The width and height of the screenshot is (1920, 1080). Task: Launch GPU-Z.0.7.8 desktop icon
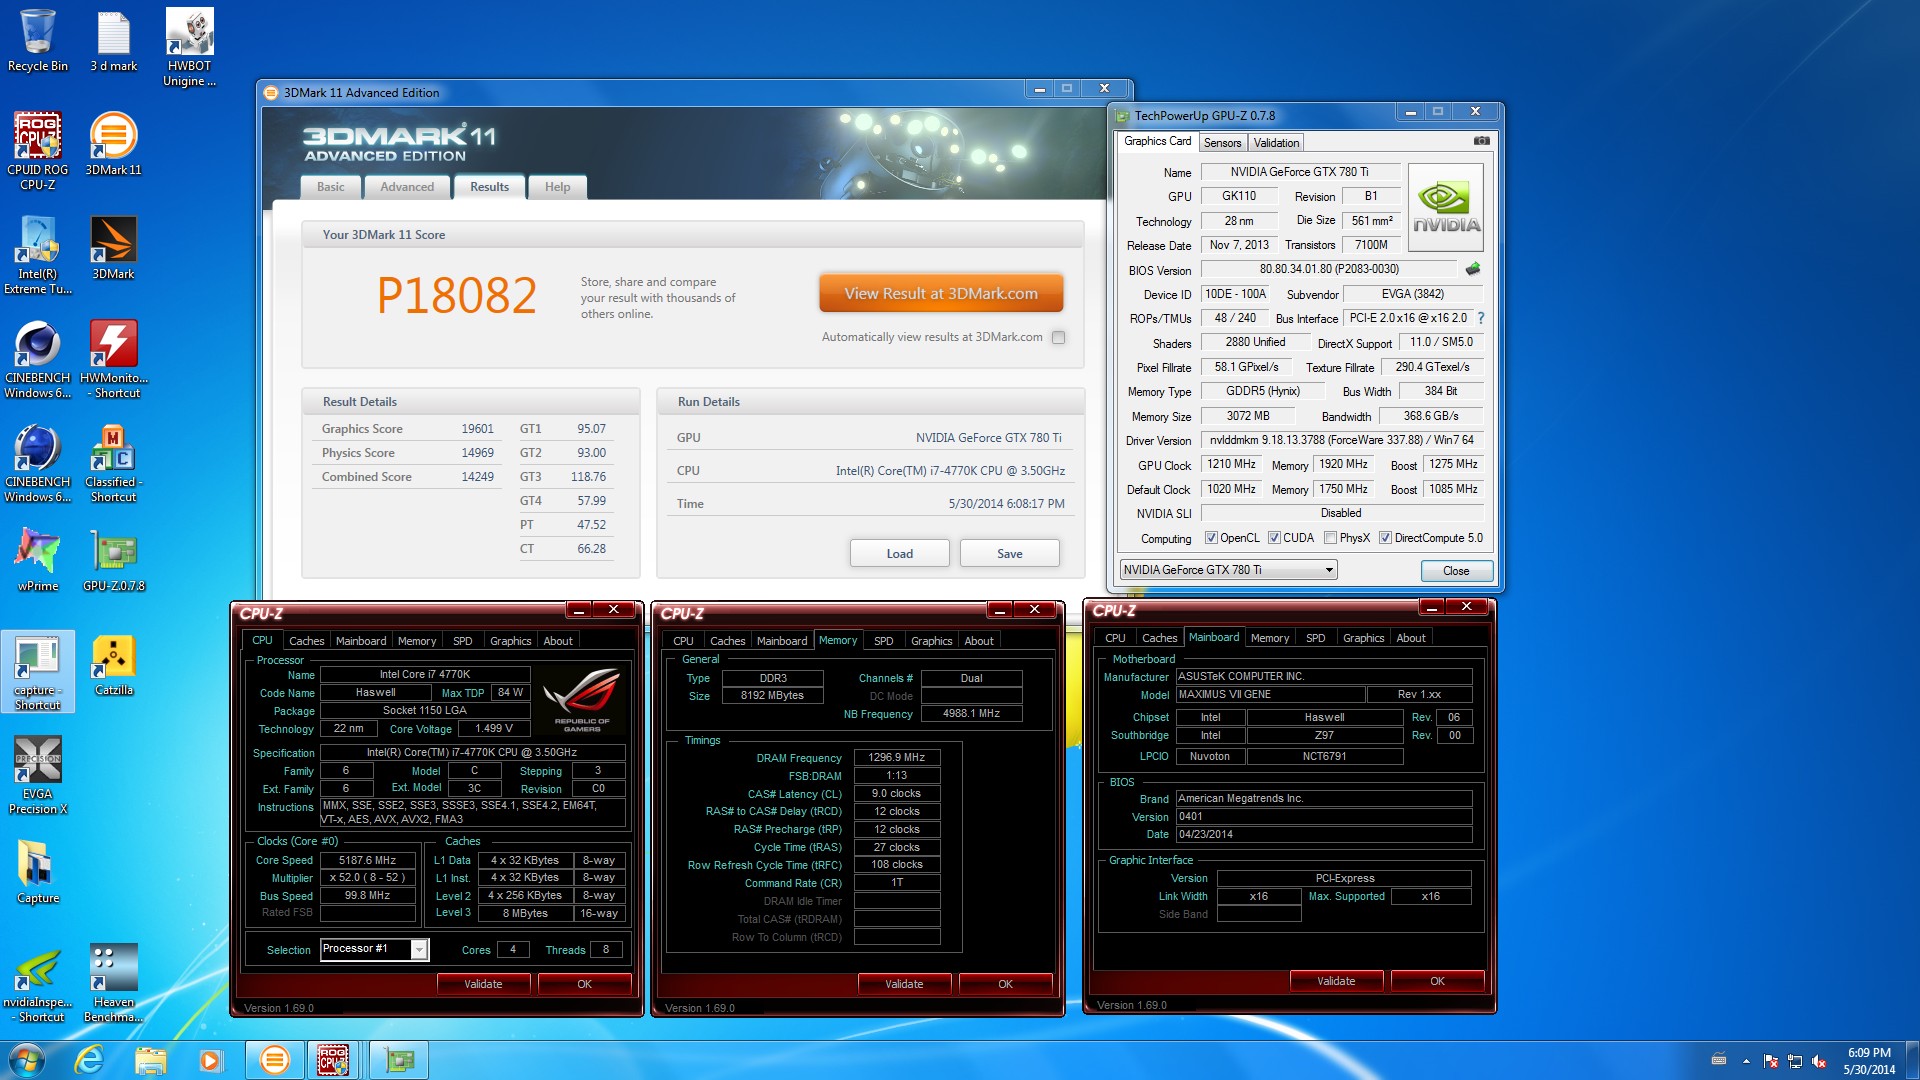click(114, 560)
